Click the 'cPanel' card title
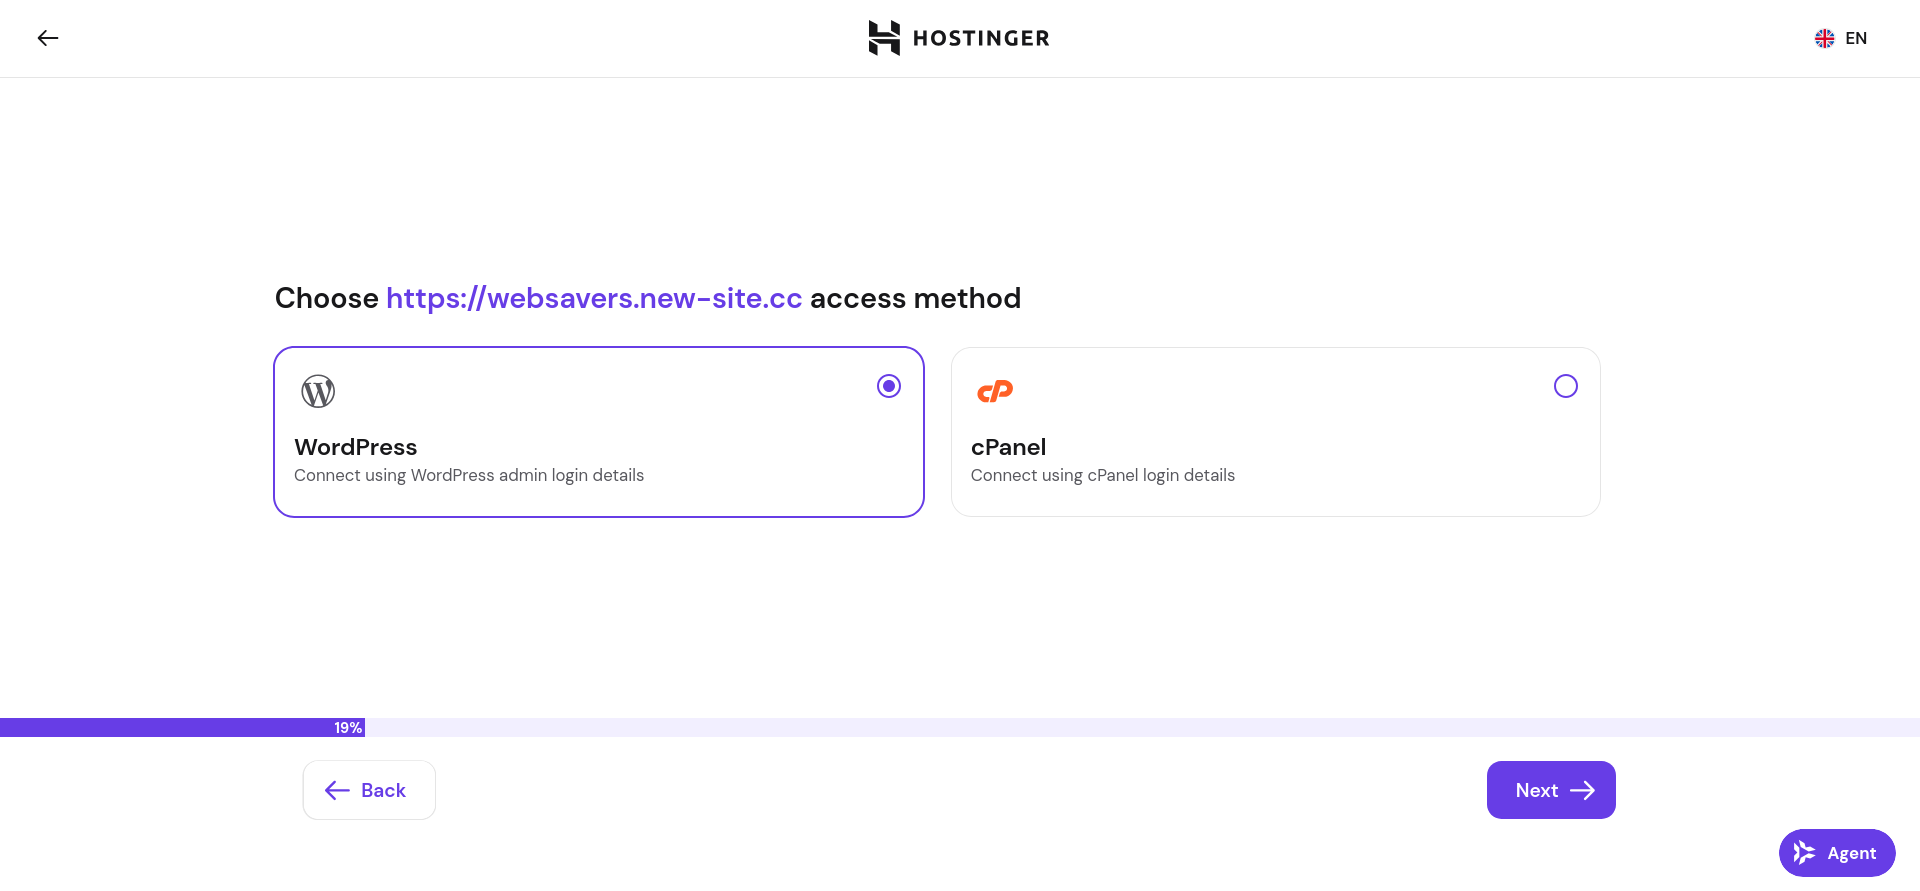This screenshot has width=1920, height=891. click(1009, 447)
